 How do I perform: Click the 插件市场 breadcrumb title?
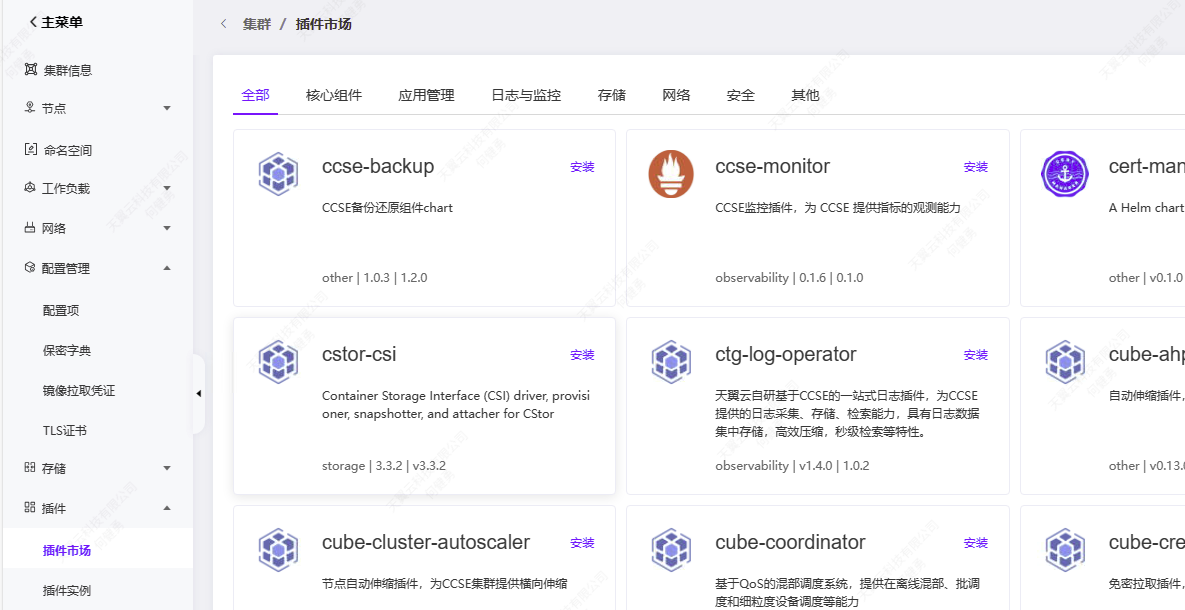tap(323, 24)
